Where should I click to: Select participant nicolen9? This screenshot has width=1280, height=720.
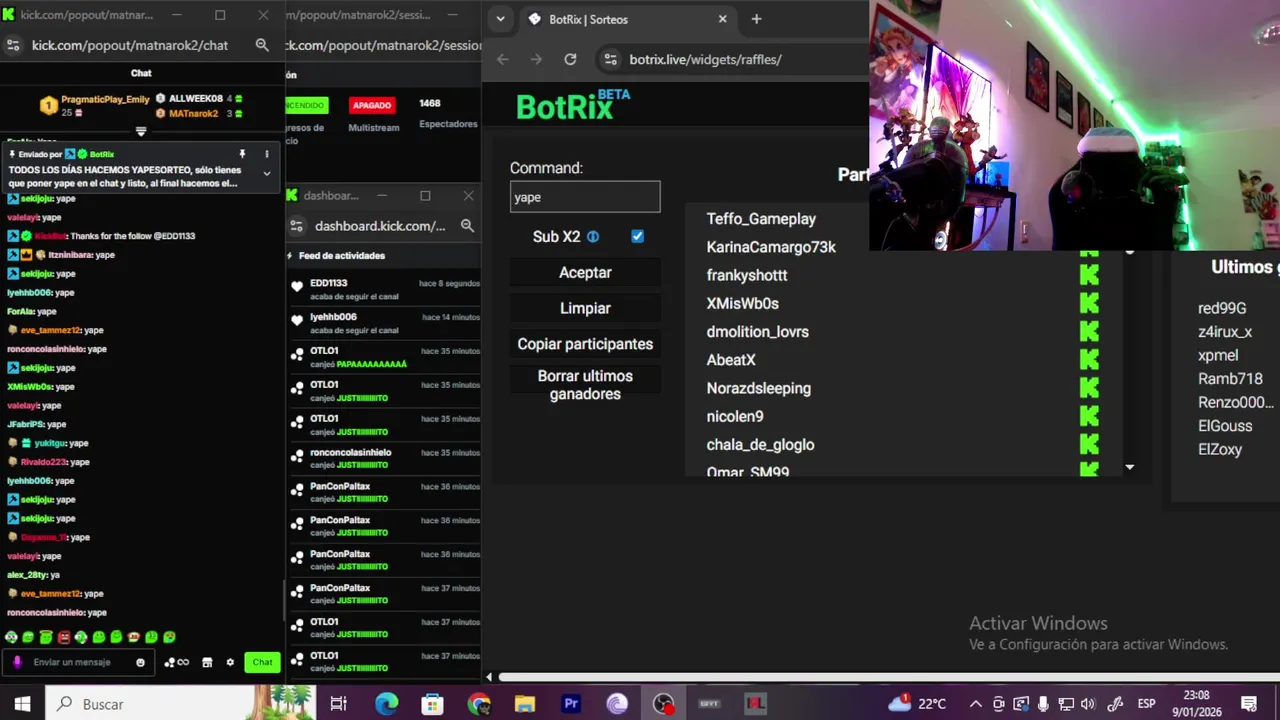click(x=735, y=416)
